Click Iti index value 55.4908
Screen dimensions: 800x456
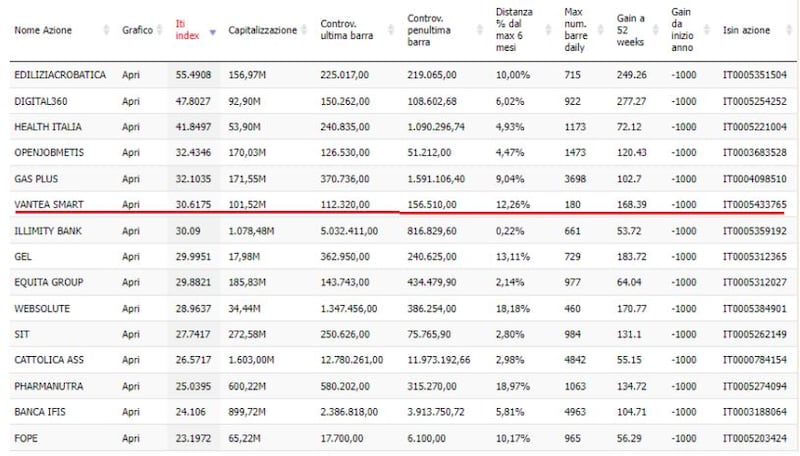(193, 75)
